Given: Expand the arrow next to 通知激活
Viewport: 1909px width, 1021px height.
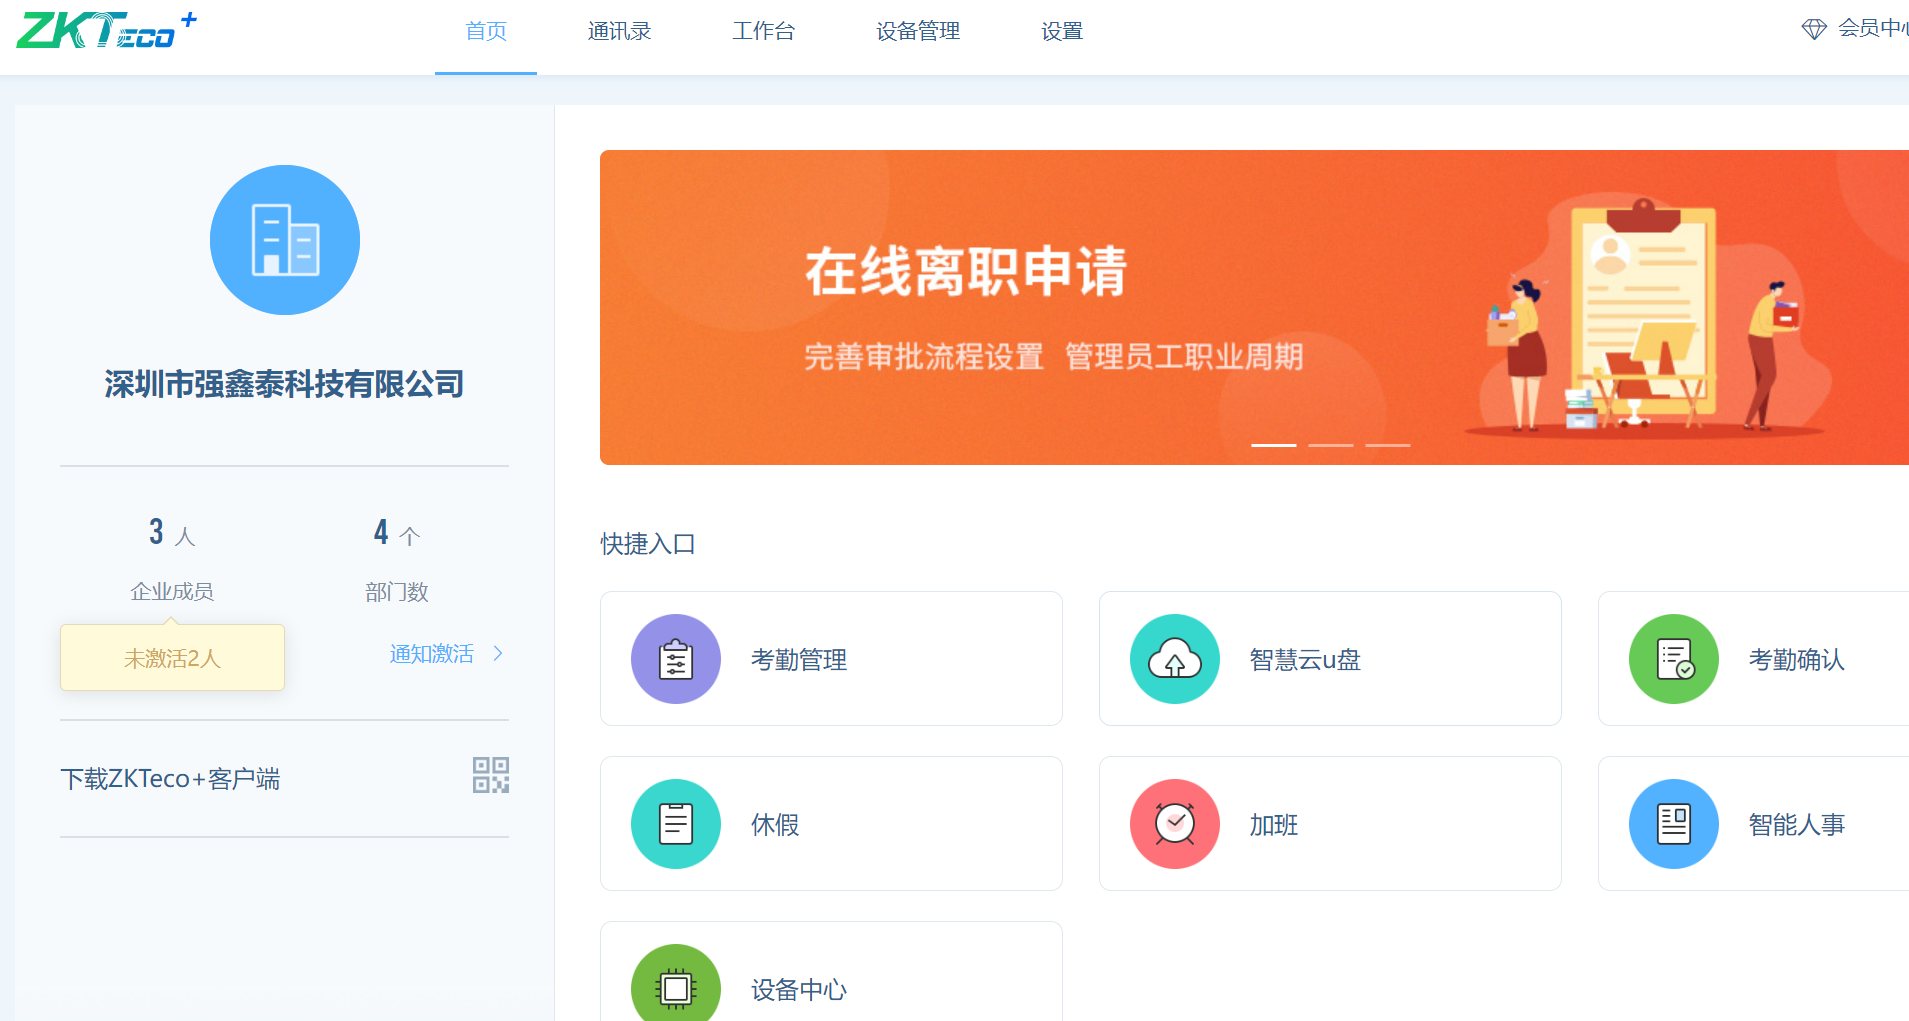Looking at the screenshot, I should [x=498, y=654].
